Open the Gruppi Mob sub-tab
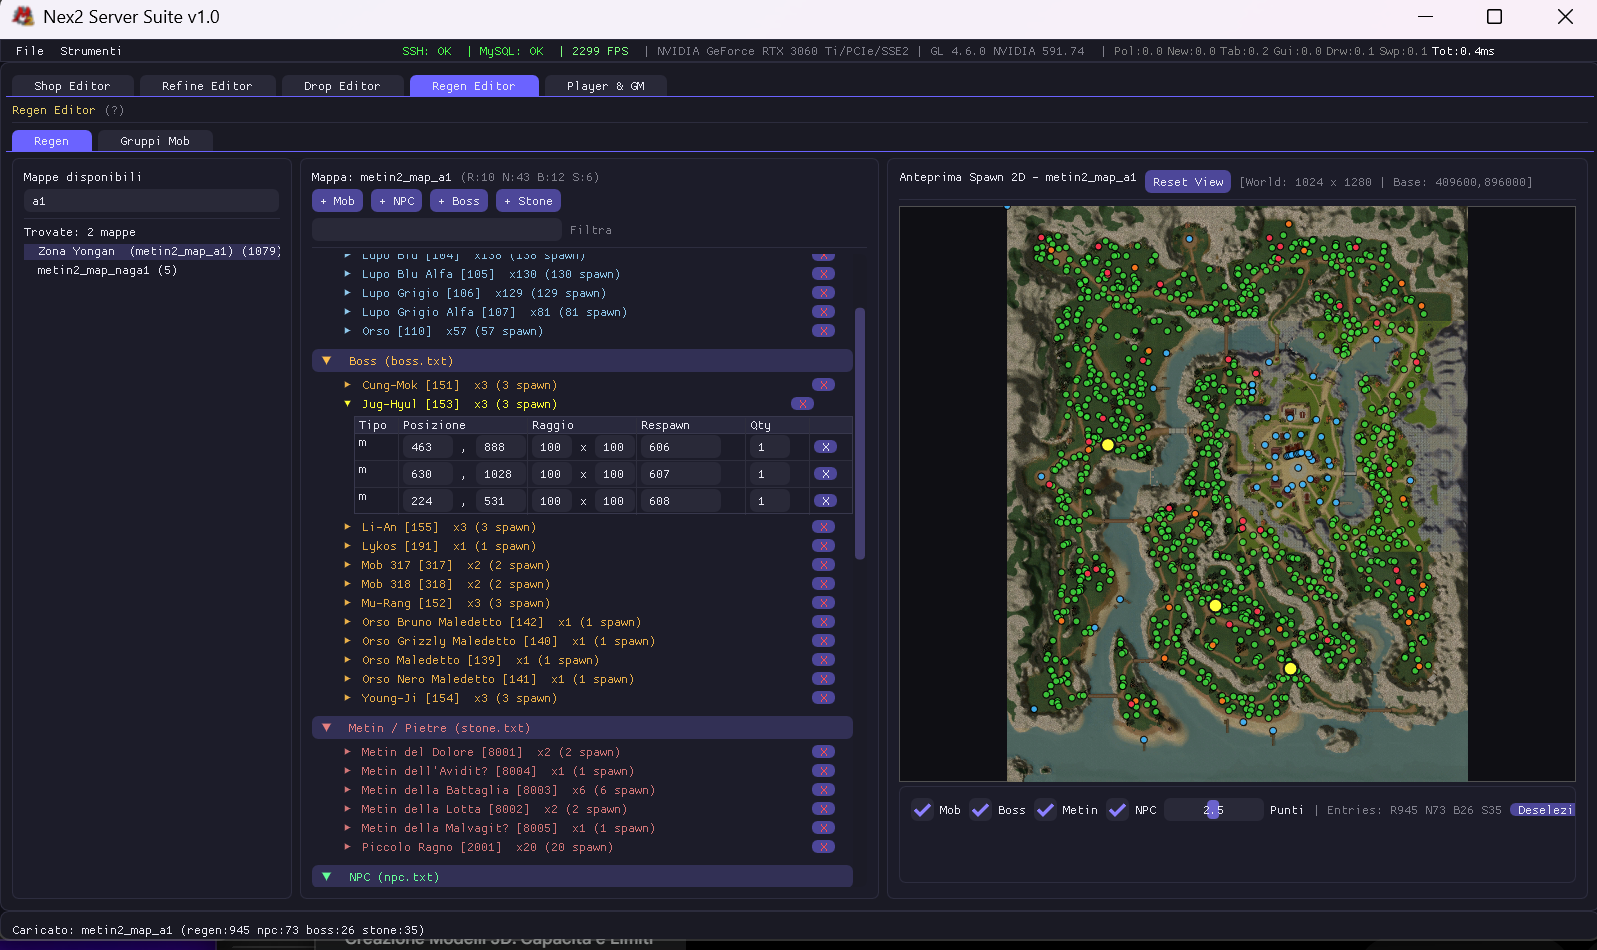1597x950 pixels. pos(155,141)
